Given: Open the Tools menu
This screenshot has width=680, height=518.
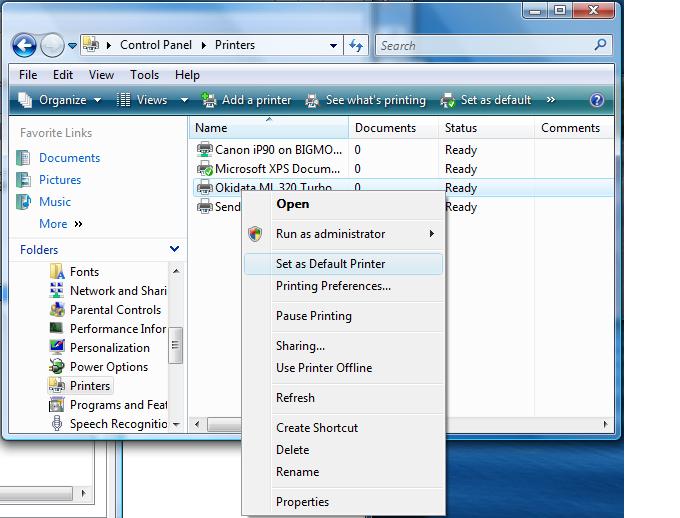Looking at the screenshot, I should 144,75.
